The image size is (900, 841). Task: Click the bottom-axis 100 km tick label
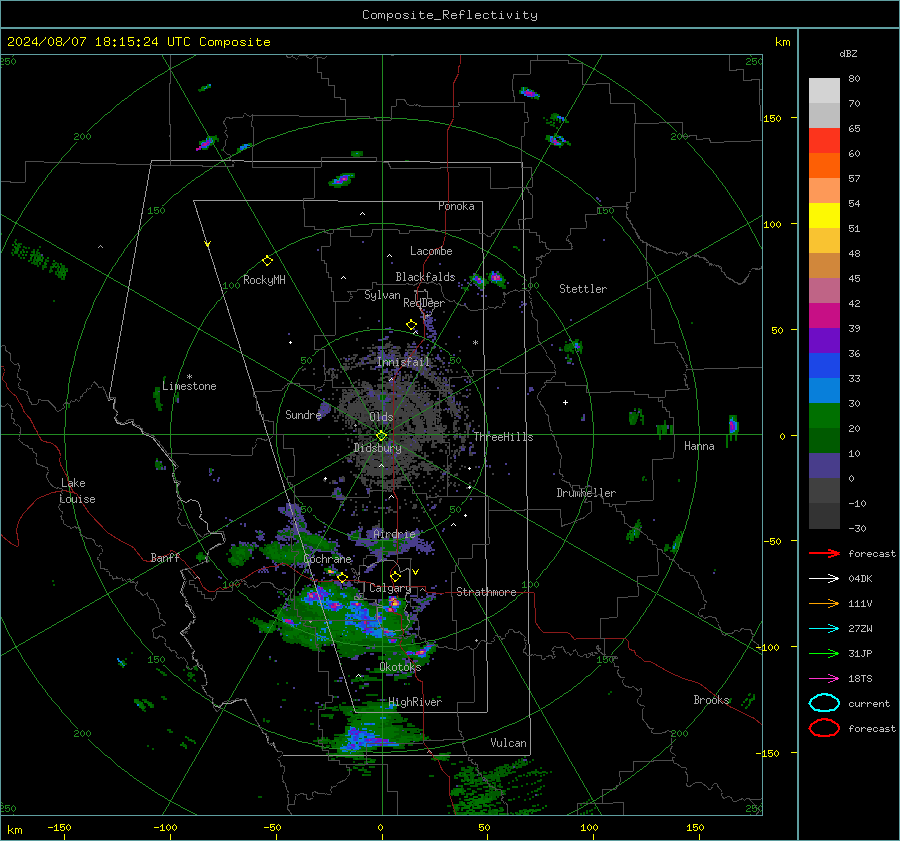point(589,827)
